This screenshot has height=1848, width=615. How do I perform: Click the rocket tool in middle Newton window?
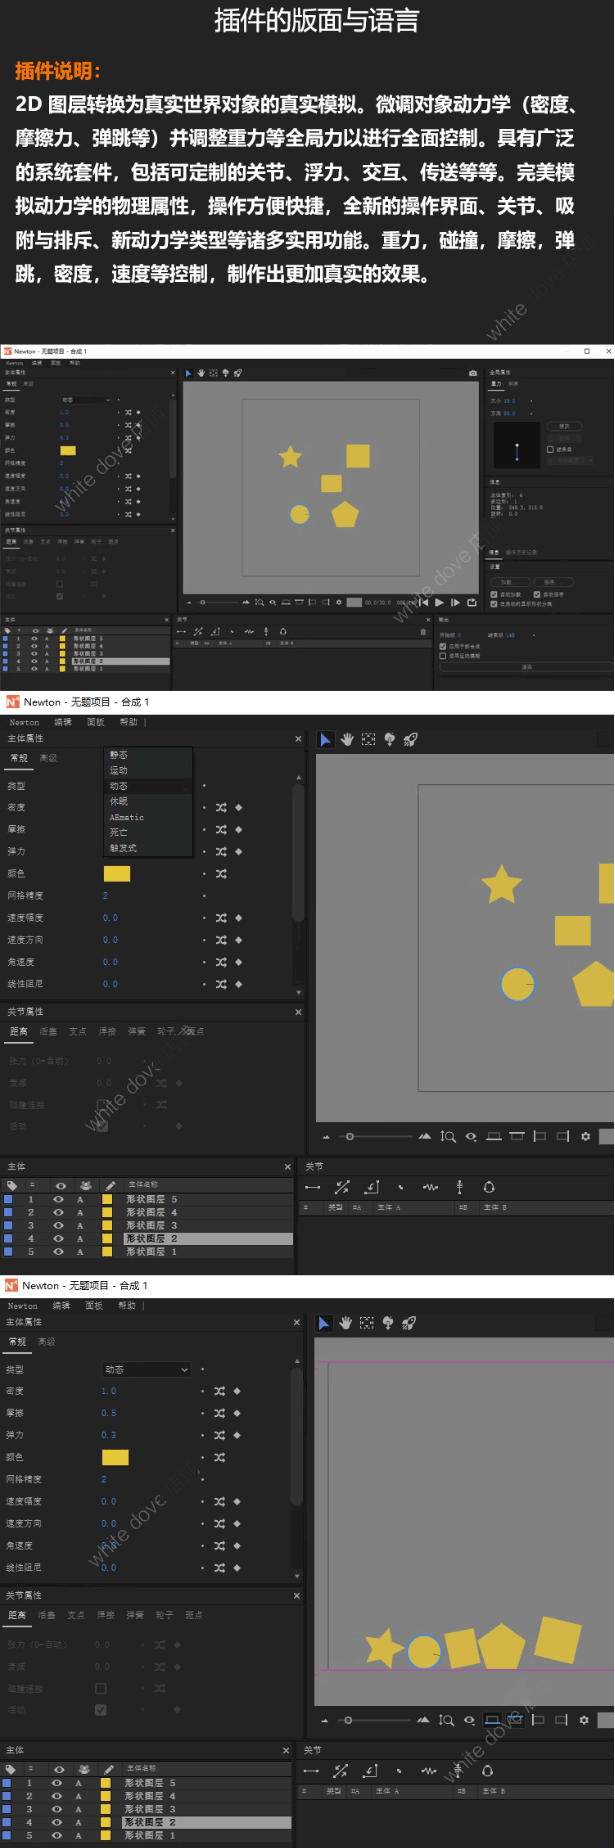[410, 739]
